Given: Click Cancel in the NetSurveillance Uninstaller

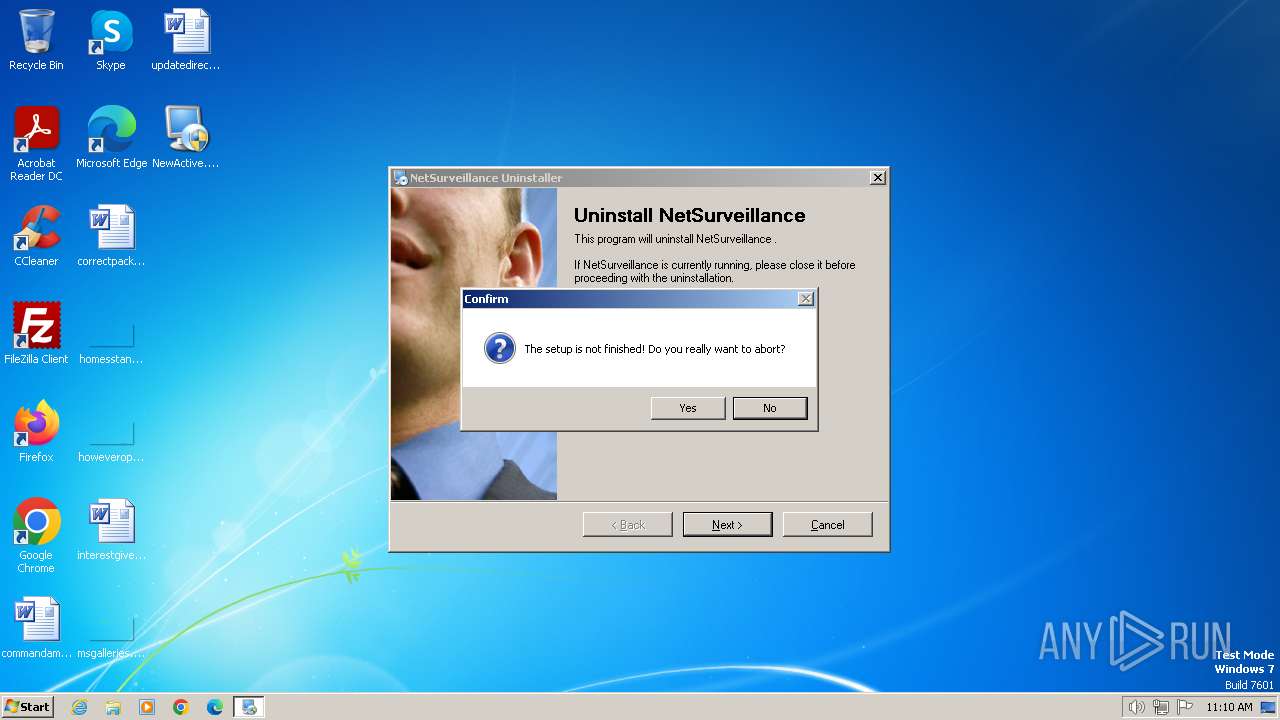Looking at the screenshot, I should coord(828,525).
